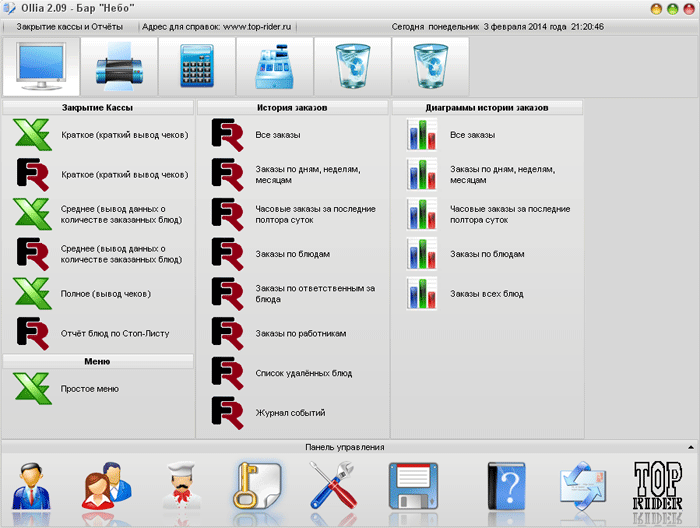The width and height of the screenshot is (700, 528).
Task: Click the mail envelope sync icon
Action: point(583,486)
